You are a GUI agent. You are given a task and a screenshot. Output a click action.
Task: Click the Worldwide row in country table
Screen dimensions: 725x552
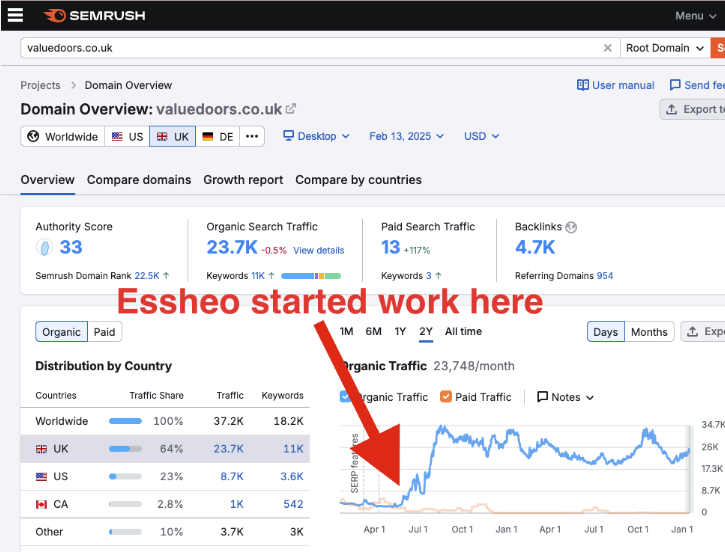tap(165, 421)
